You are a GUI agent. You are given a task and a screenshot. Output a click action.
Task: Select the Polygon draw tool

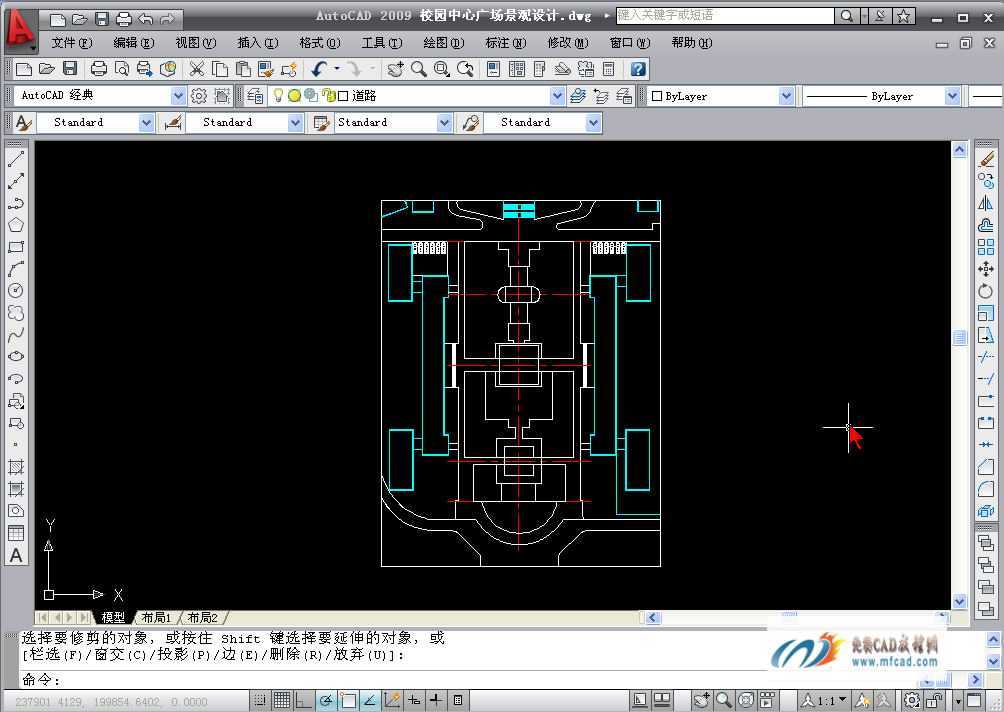(x=16, y=225)
